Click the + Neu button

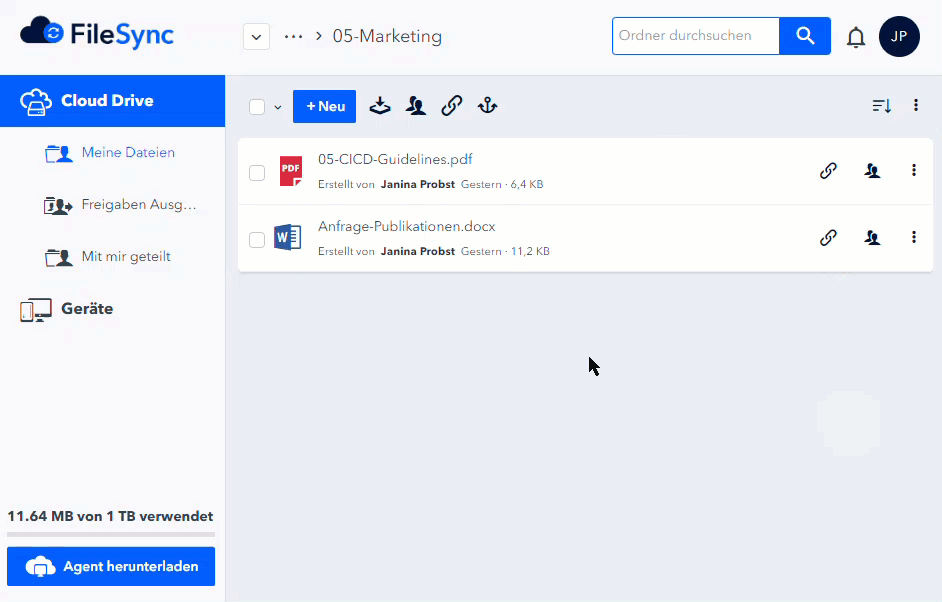coord(324,106)
